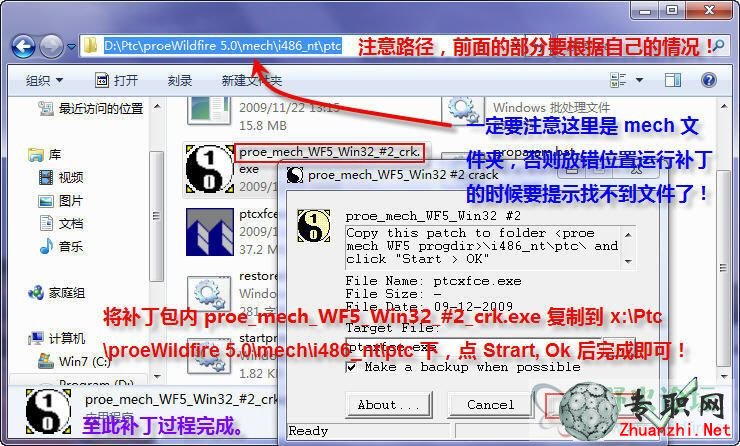Select 最近访问的位置 in navigation pane

91,109
